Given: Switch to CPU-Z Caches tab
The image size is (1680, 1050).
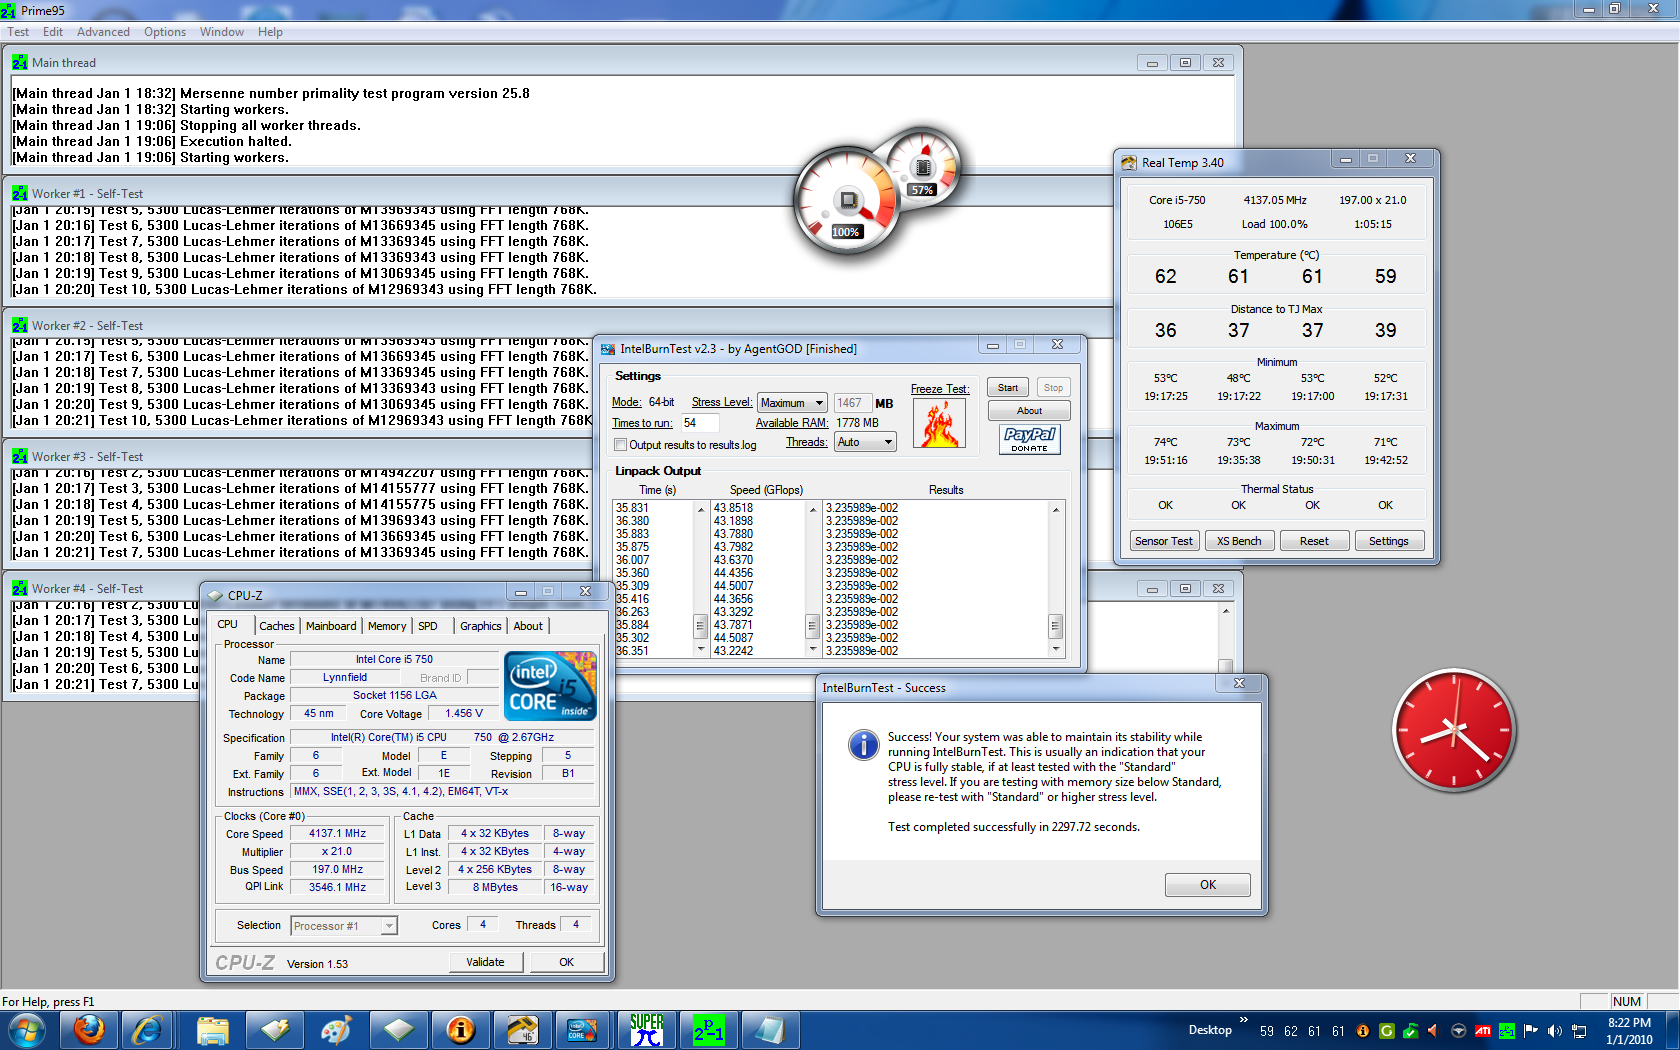Looking at the screenshot, I should click(277, 626).
